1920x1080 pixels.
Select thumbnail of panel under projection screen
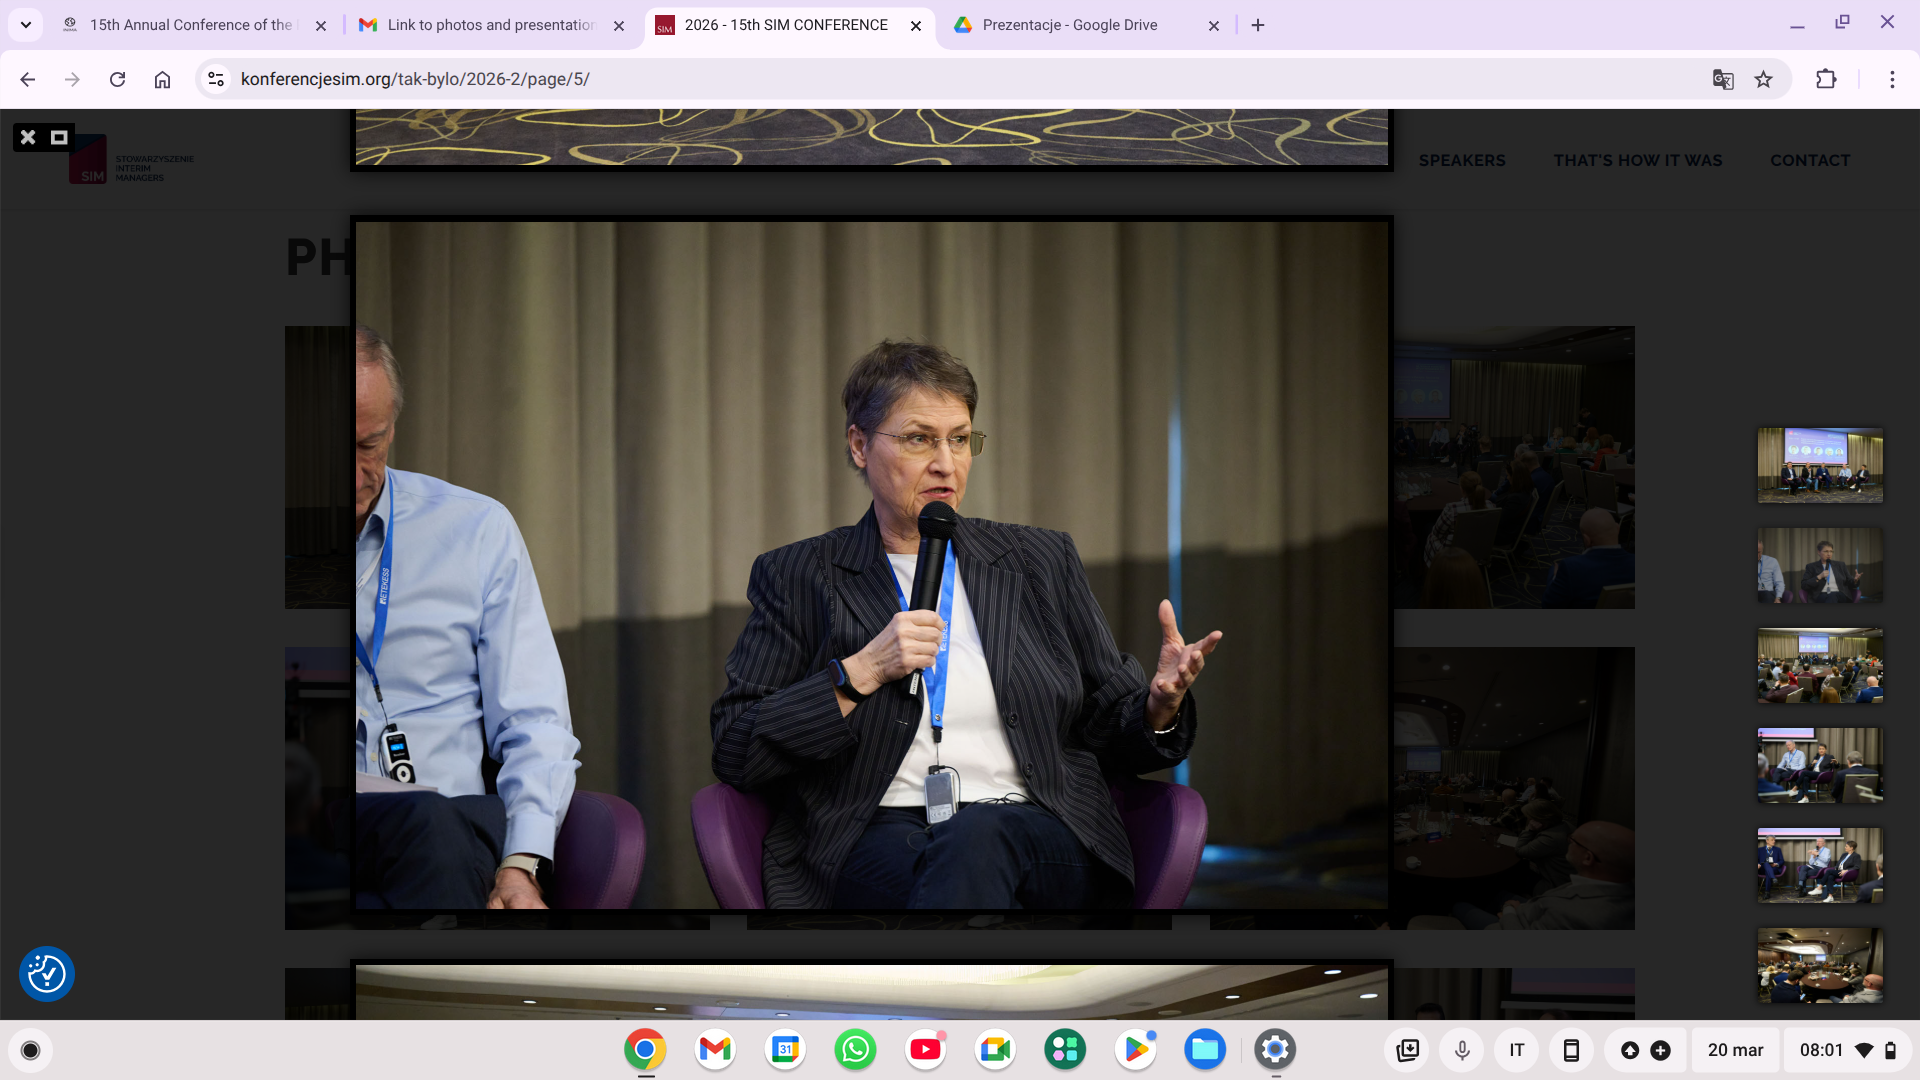[1820, 465]
